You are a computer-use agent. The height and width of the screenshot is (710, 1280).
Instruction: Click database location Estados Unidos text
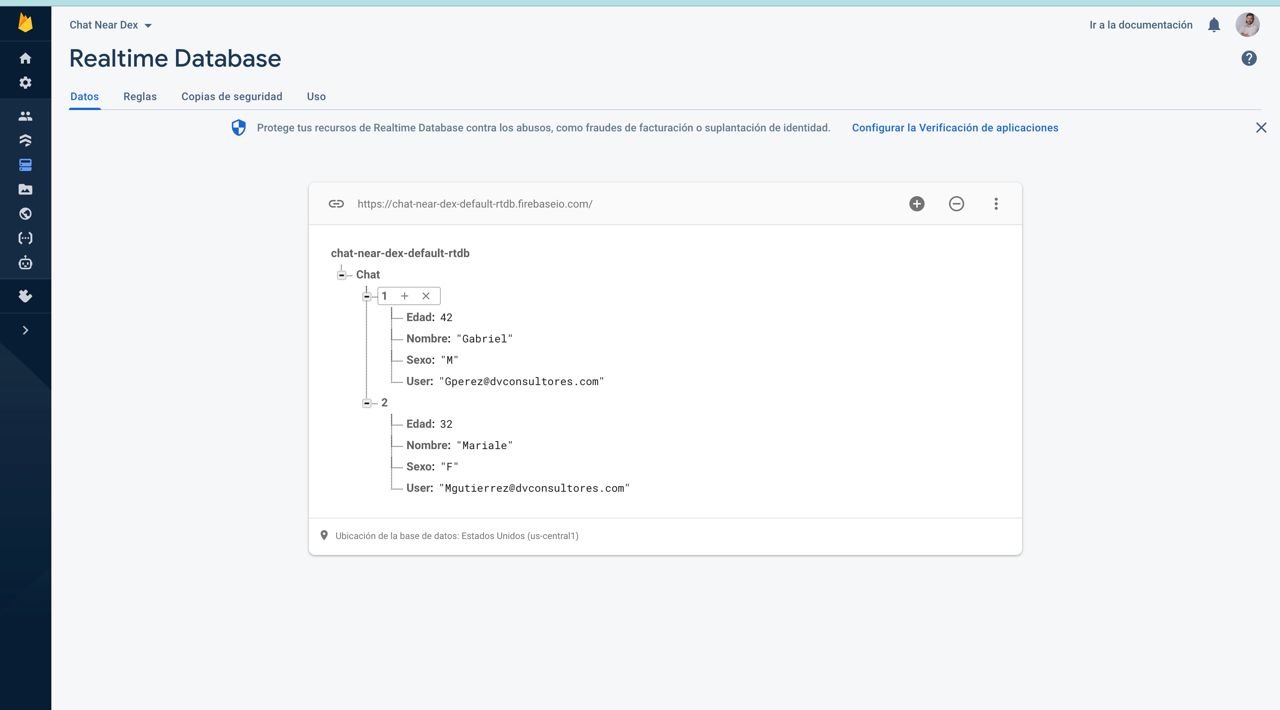point(457,536)
